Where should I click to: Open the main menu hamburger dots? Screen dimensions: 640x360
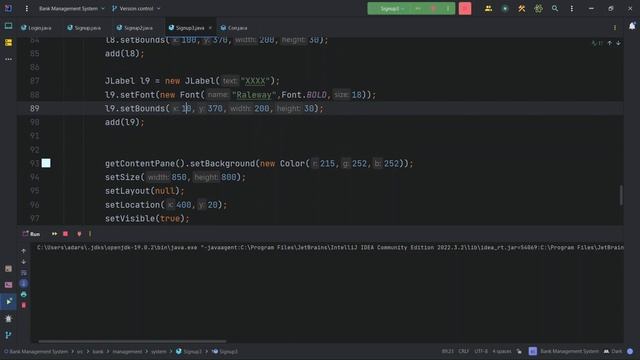click(27, 9)
